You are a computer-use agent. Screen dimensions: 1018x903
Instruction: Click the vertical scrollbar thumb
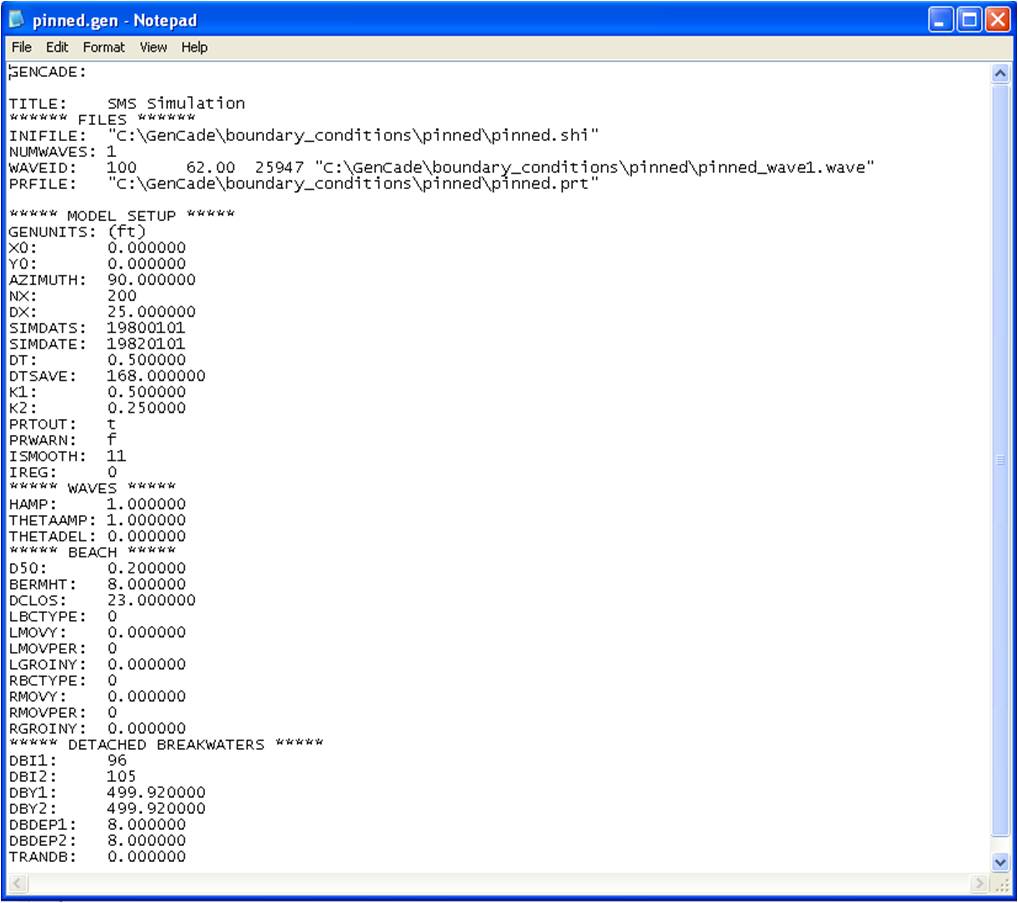tap(1000, 460)
